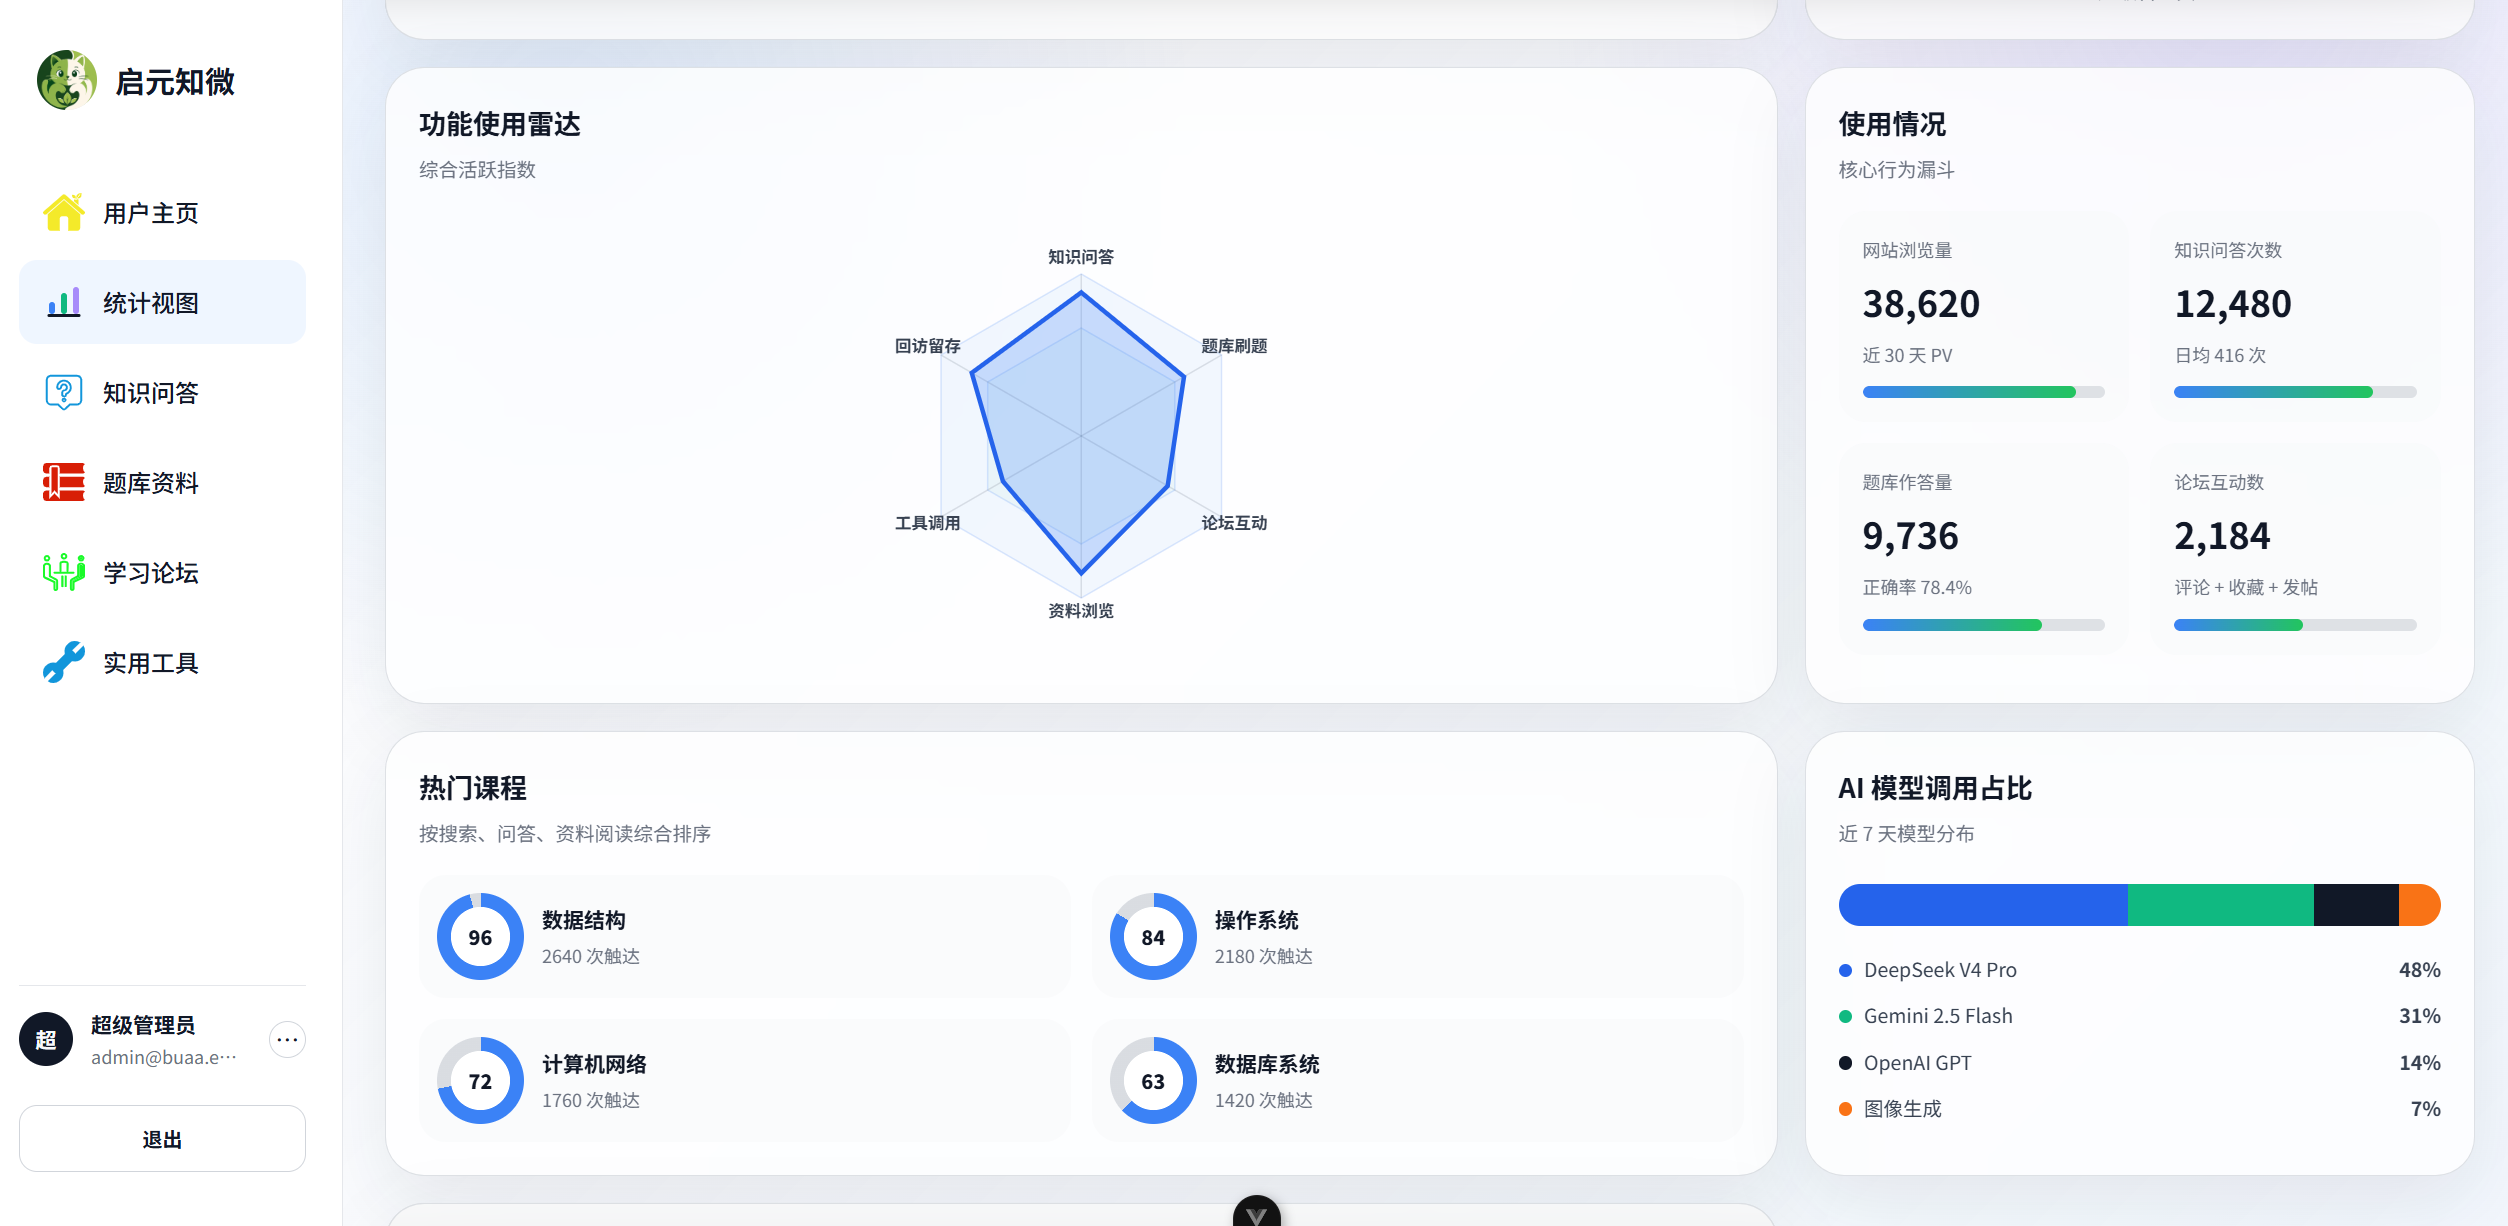
Task: Click the 热门课程 section heading
Action: [x=473, y=788]
